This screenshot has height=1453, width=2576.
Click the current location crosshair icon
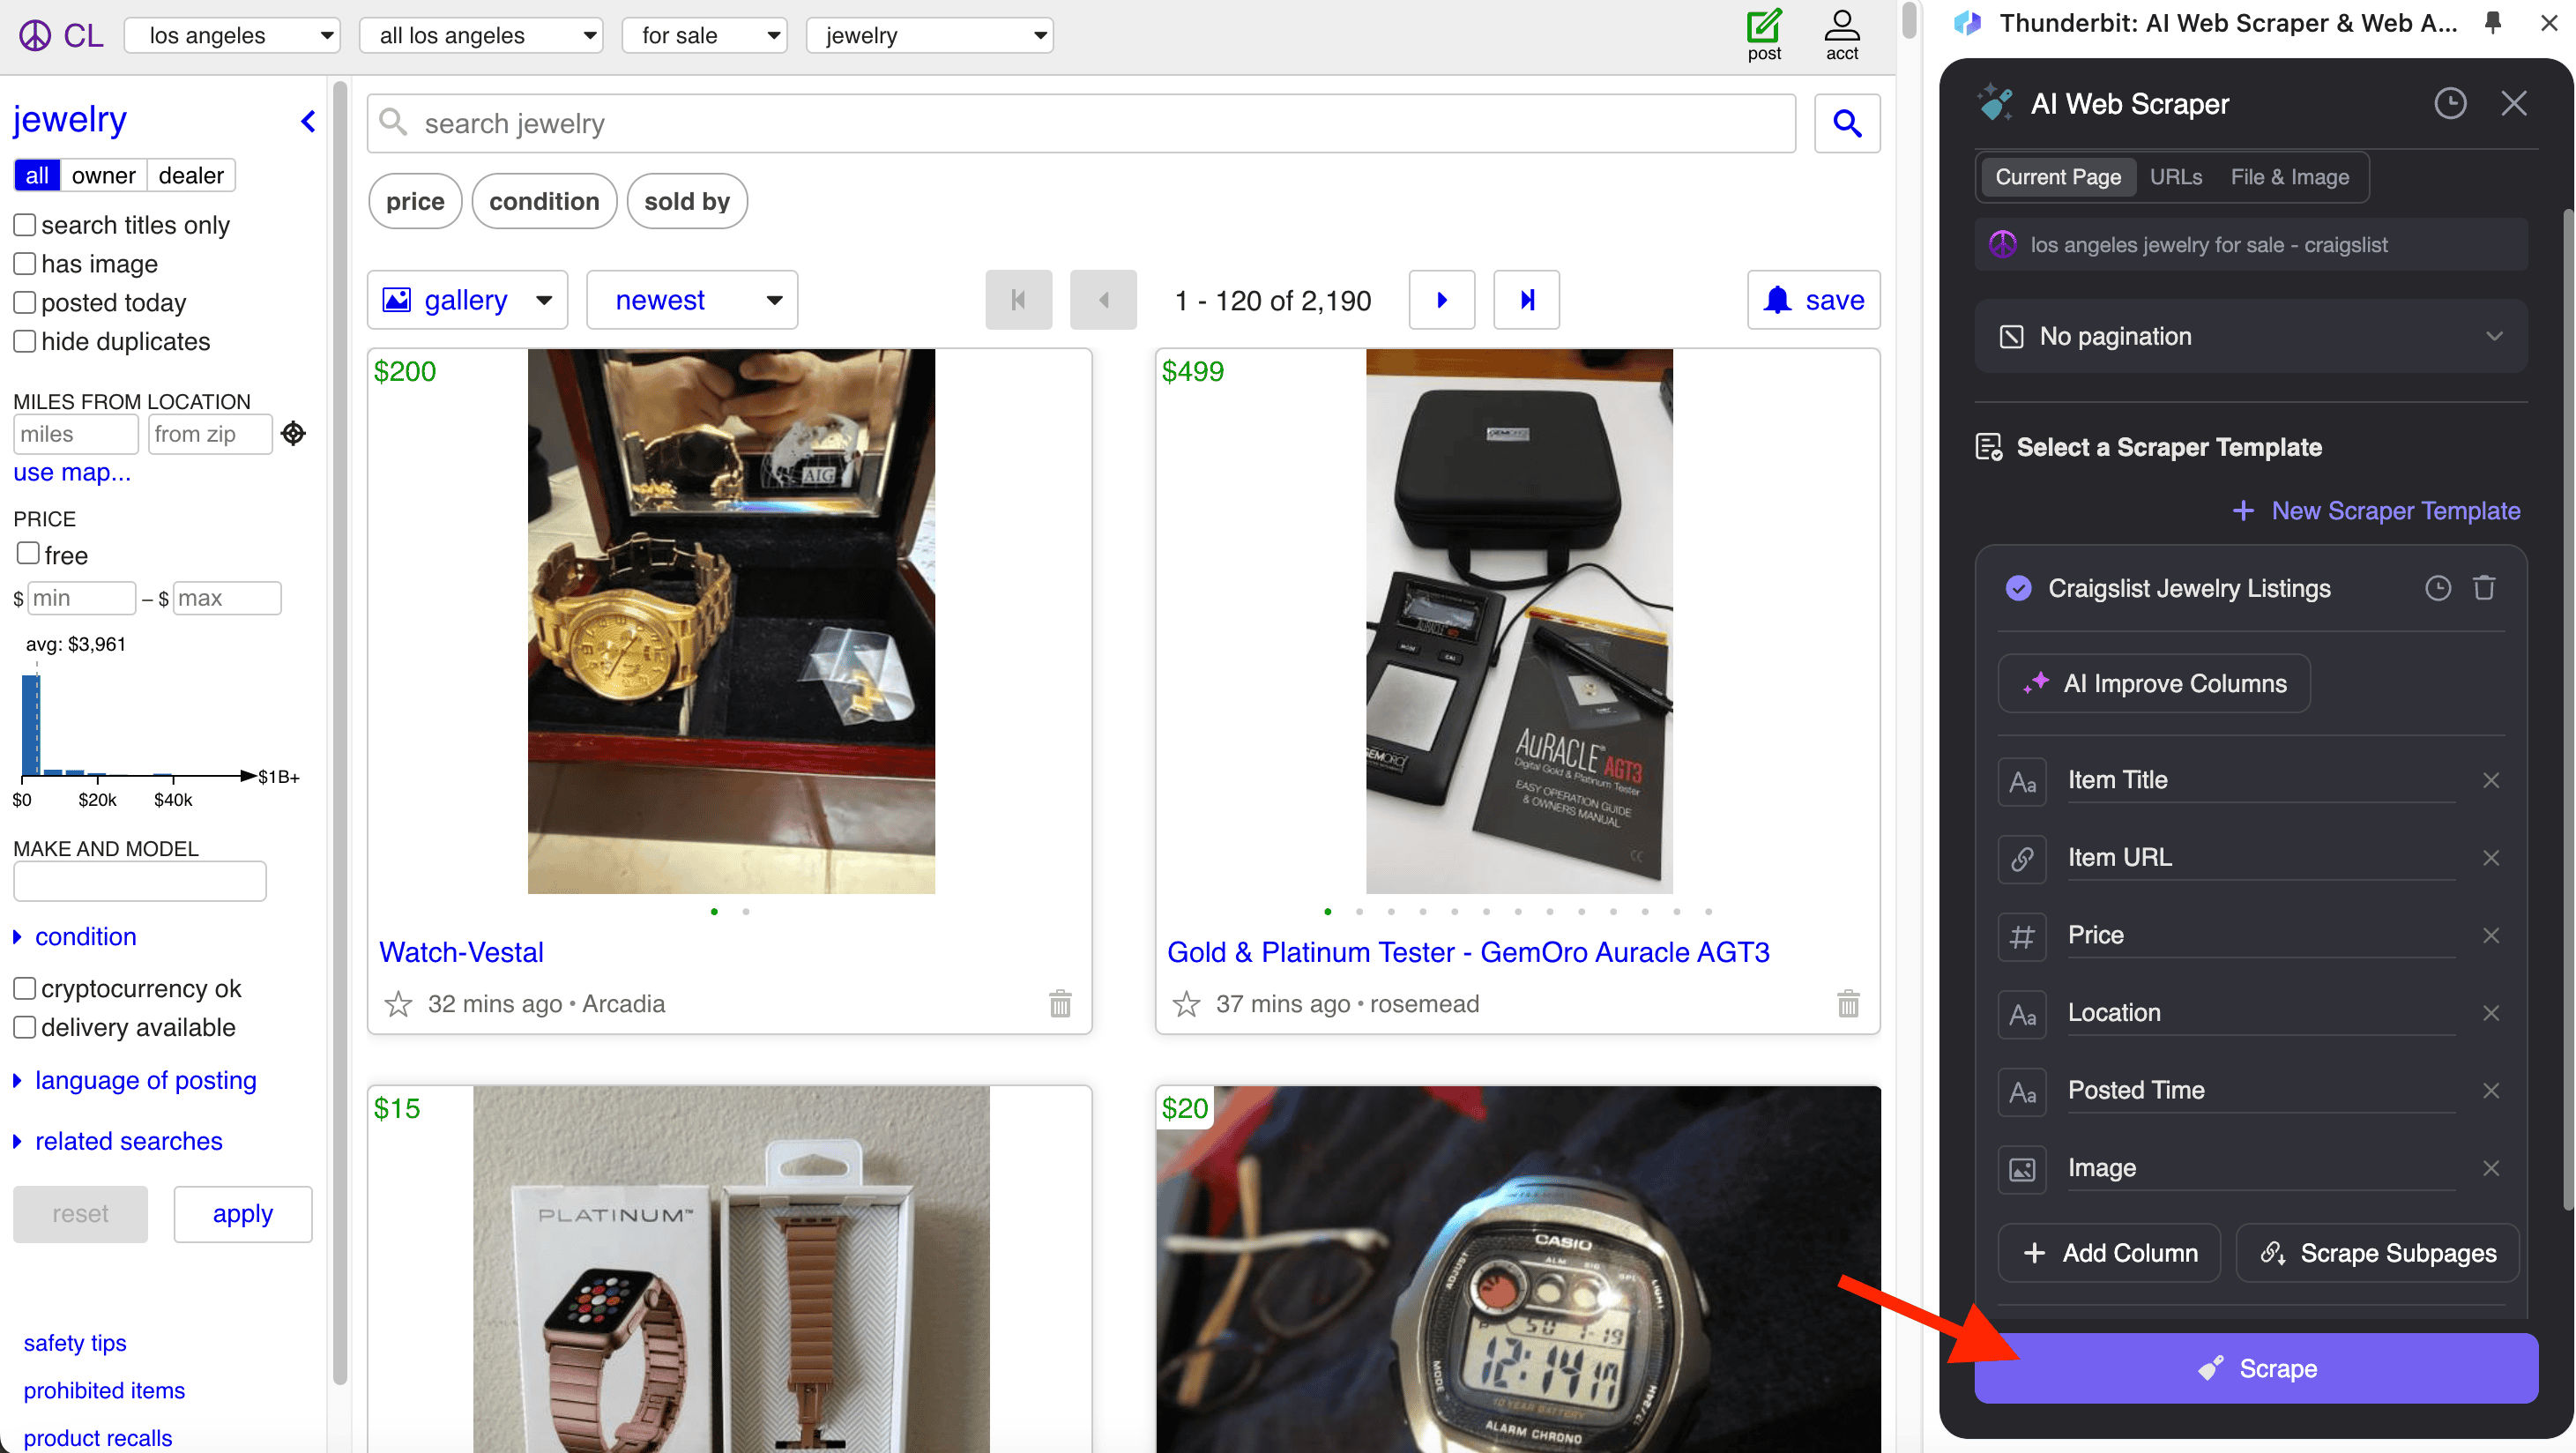point(293,433)
